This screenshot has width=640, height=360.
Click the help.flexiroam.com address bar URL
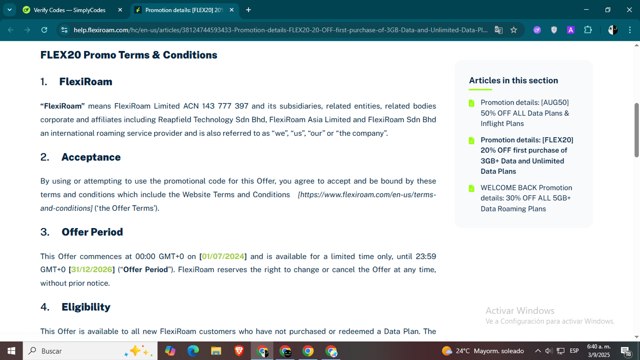280,30
